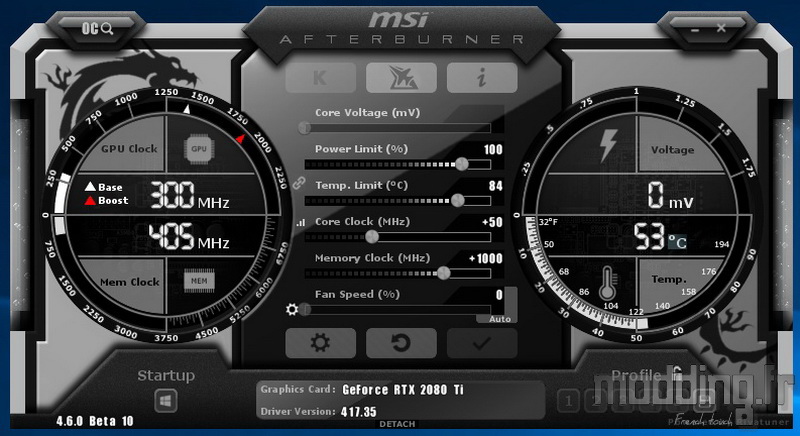This screenshot has width=800, height=436.
Task: Click the thermometer temperature icon
Action: [607, 284]
